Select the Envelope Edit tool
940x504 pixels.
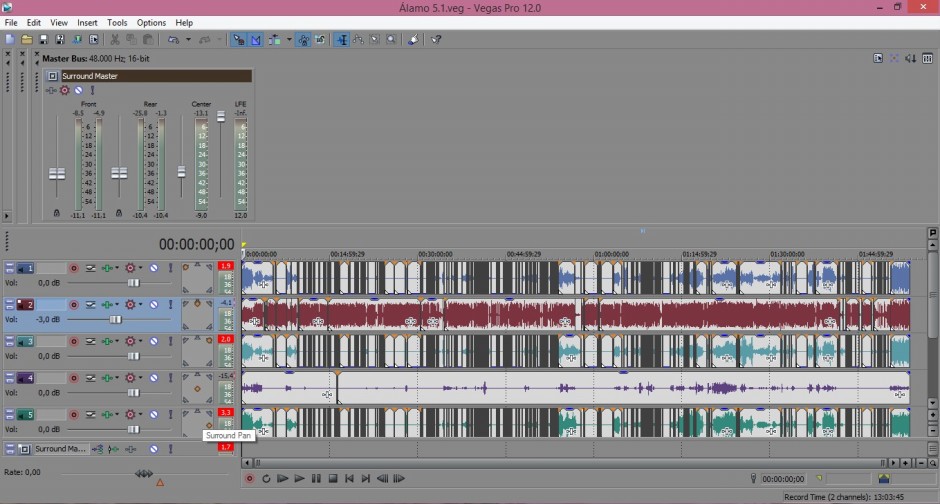(x=358, y=40)
